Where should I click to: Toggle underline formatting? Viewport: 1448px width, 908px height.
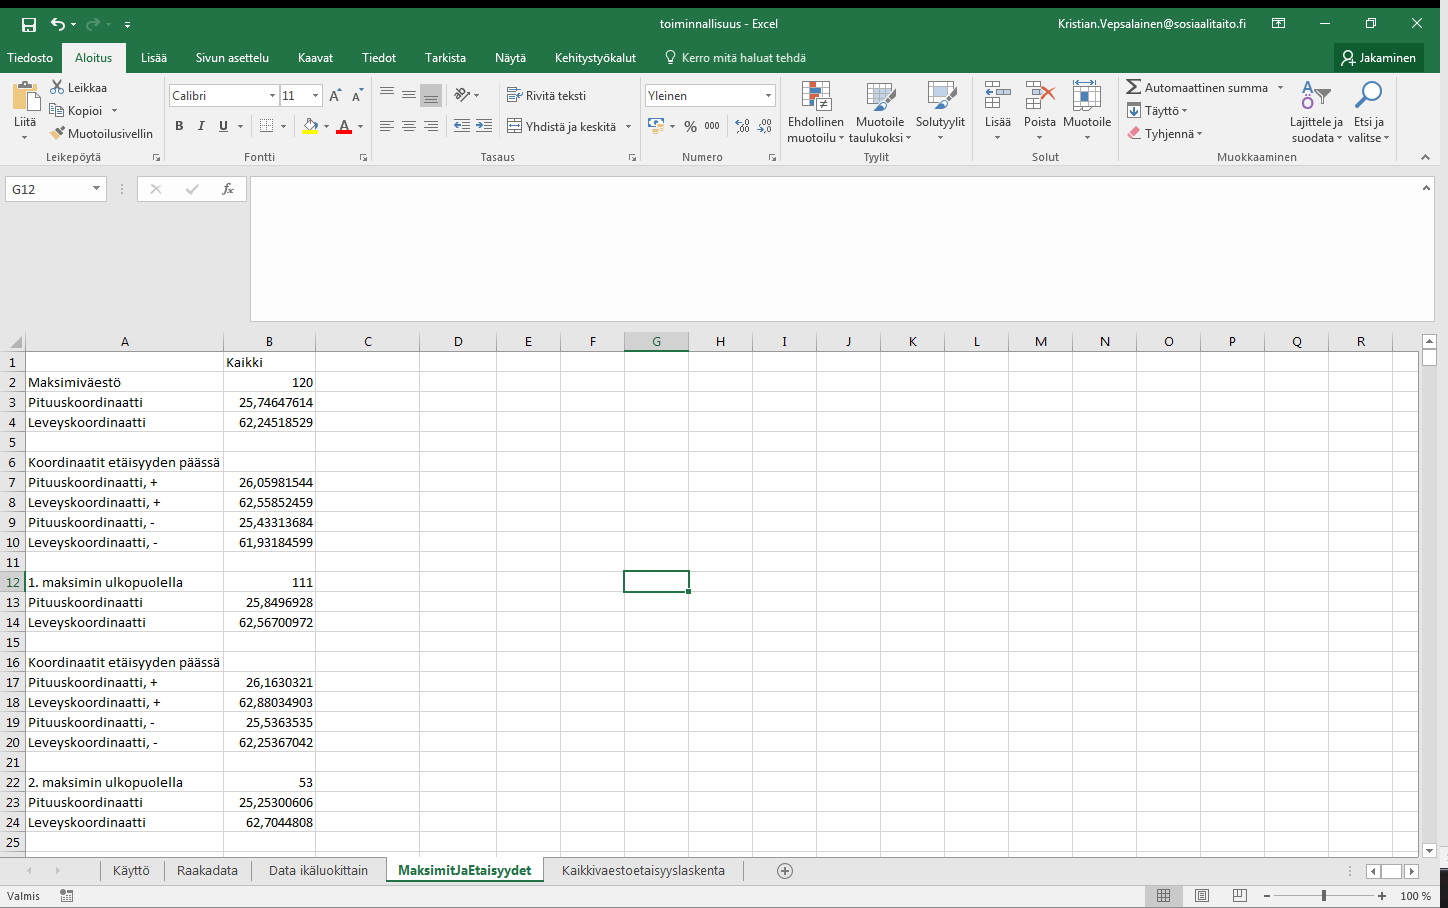pyautogui.click(x=223, y=126)
